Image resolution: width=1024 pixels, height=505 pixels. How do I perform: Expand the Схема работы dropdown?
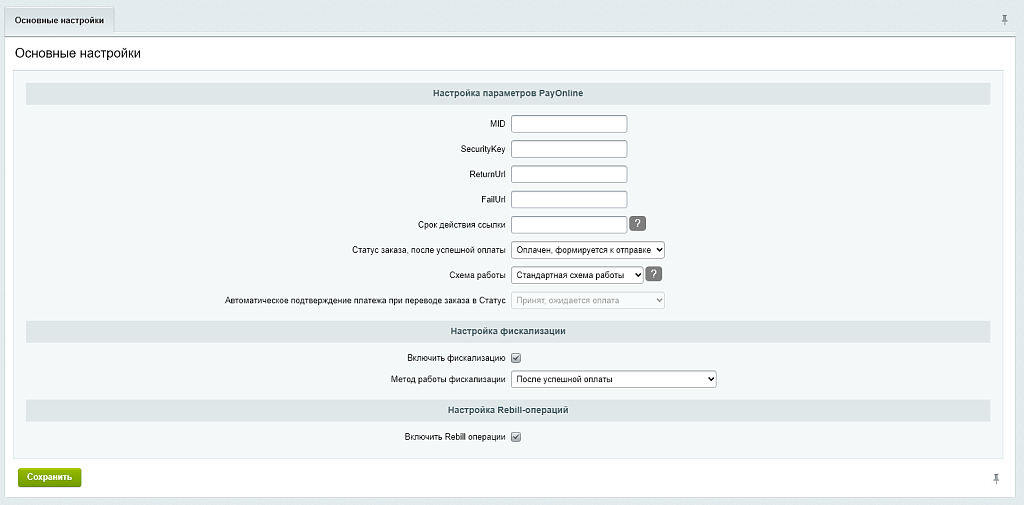(x=577, y=275)
